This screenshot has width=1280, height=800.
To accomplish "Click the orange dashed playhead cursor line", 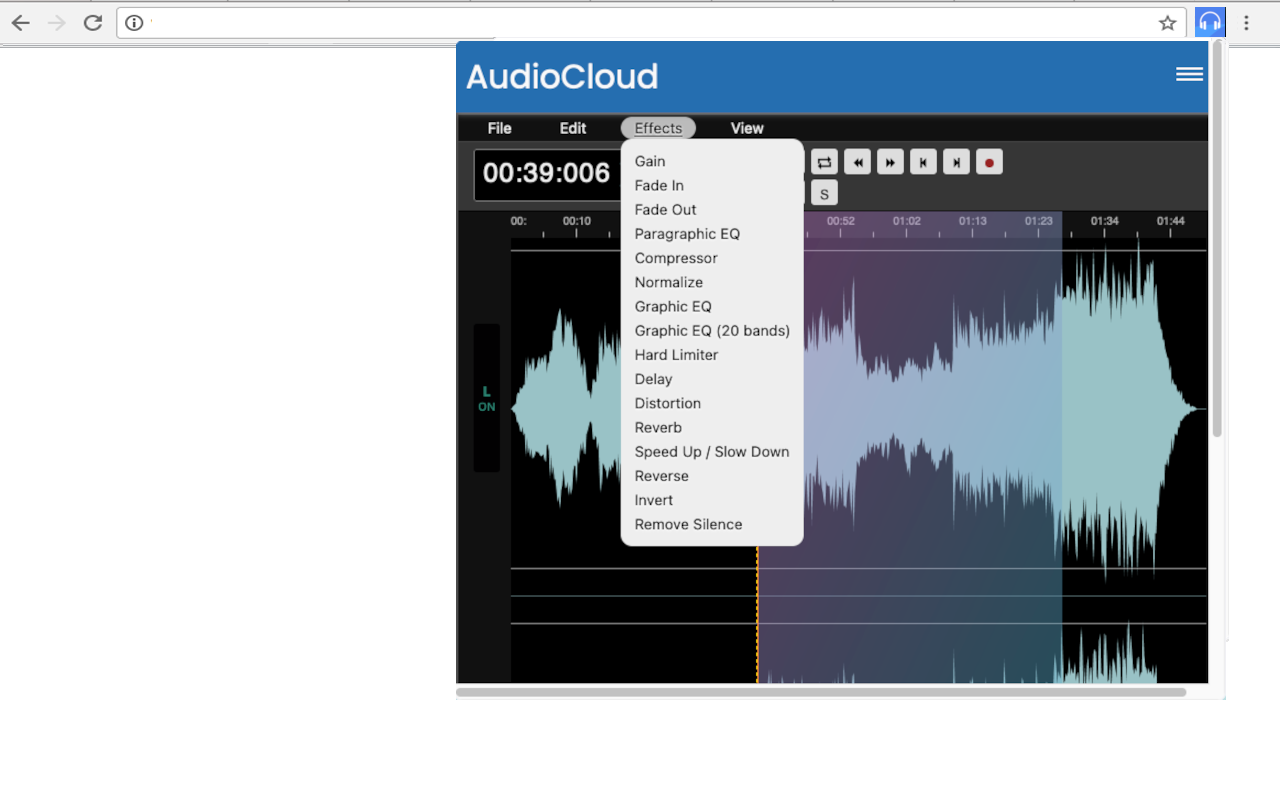I will coord(757,614).
